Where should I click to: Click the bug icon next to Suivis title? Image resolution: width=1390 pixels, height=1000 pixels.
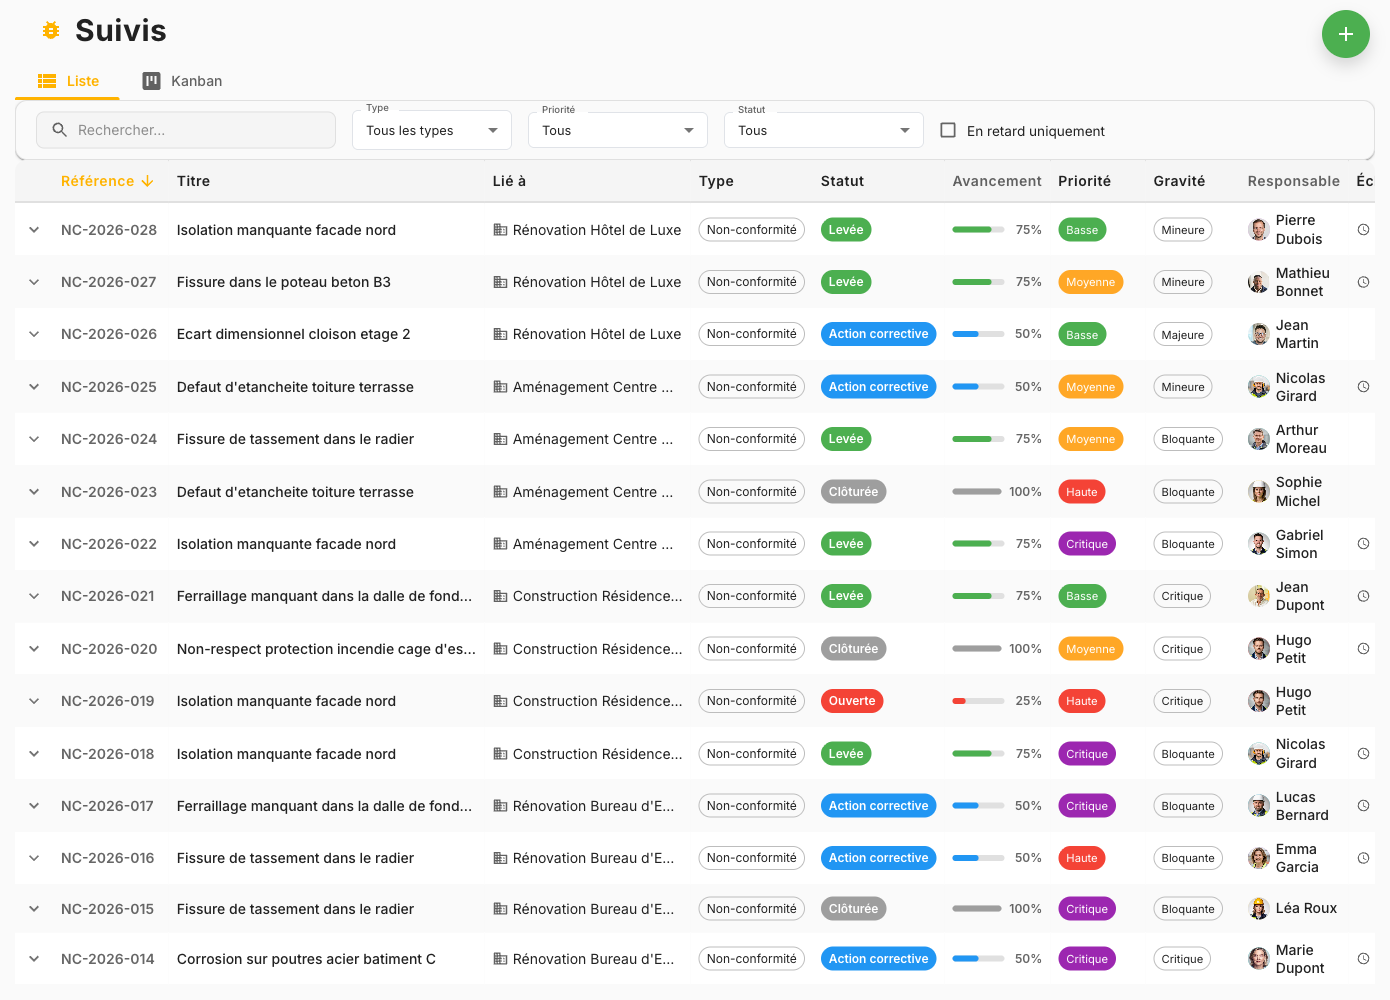coord(51,31)
